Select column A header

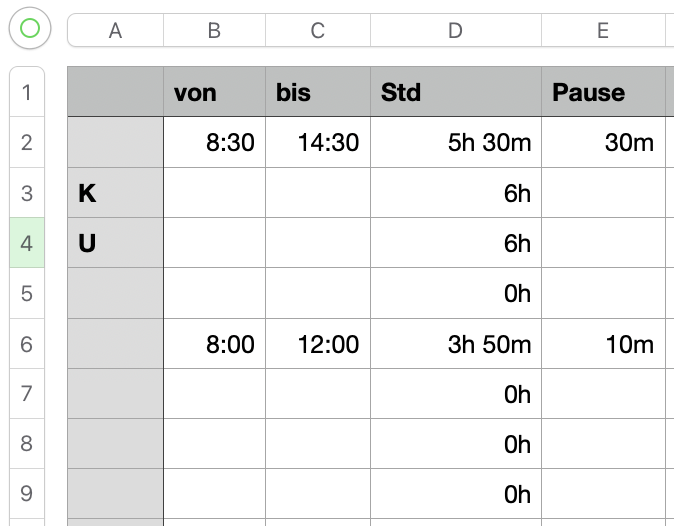point(115,31)
